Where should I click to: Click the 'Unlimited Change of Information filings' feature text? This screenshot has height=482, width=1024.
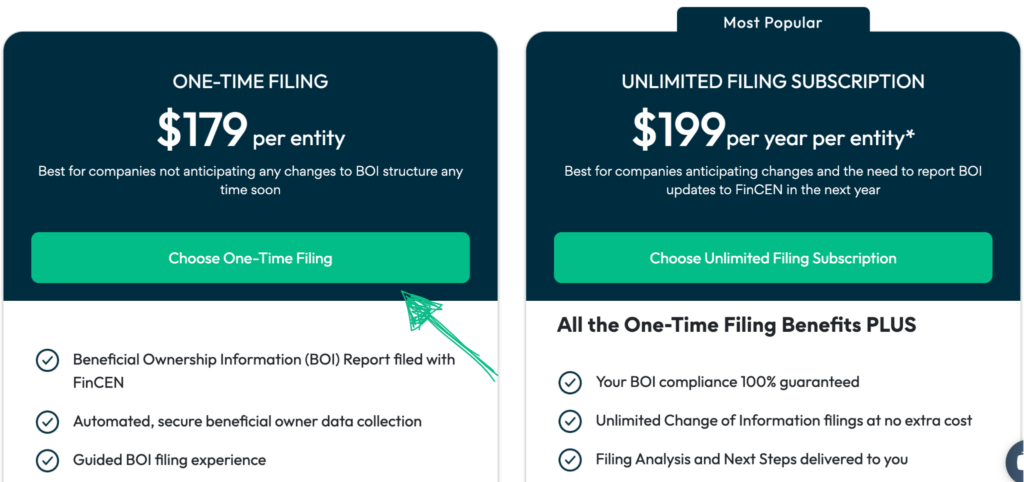click(x=784, y=421)
